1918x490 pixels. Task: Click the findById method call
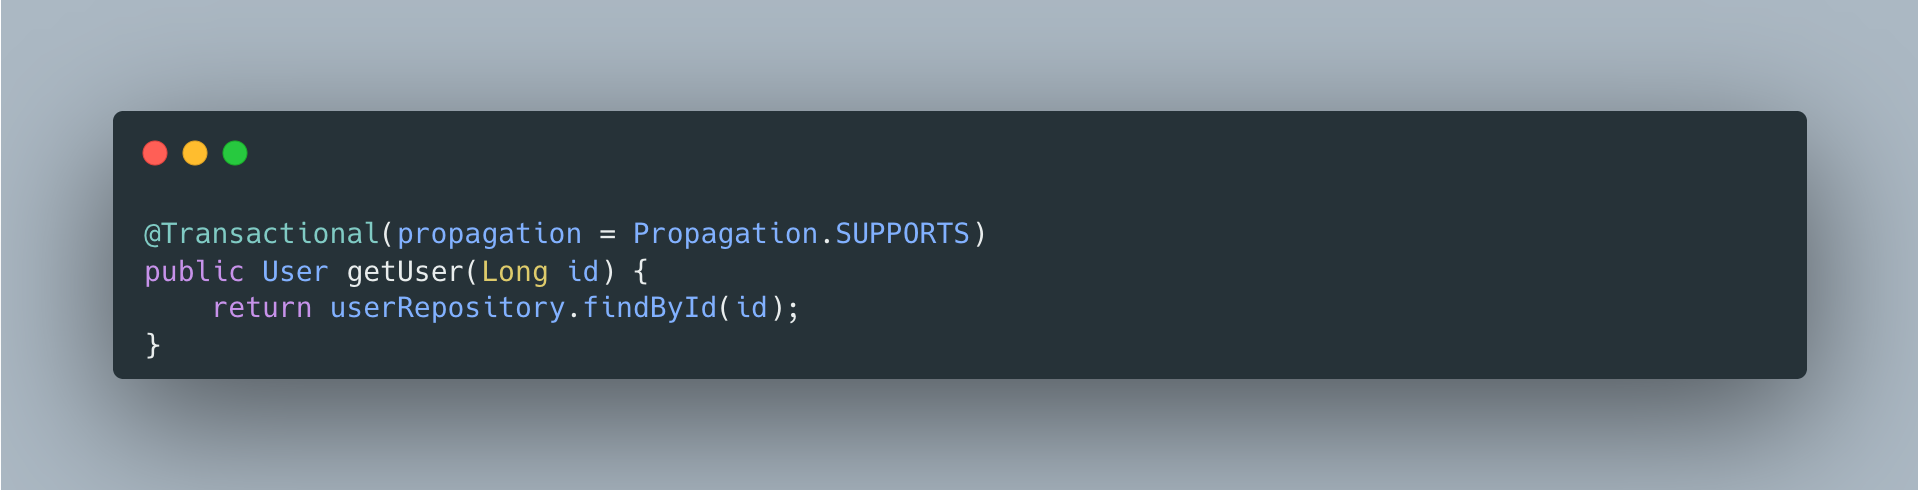pyautogui.click(x=649, y=308)
